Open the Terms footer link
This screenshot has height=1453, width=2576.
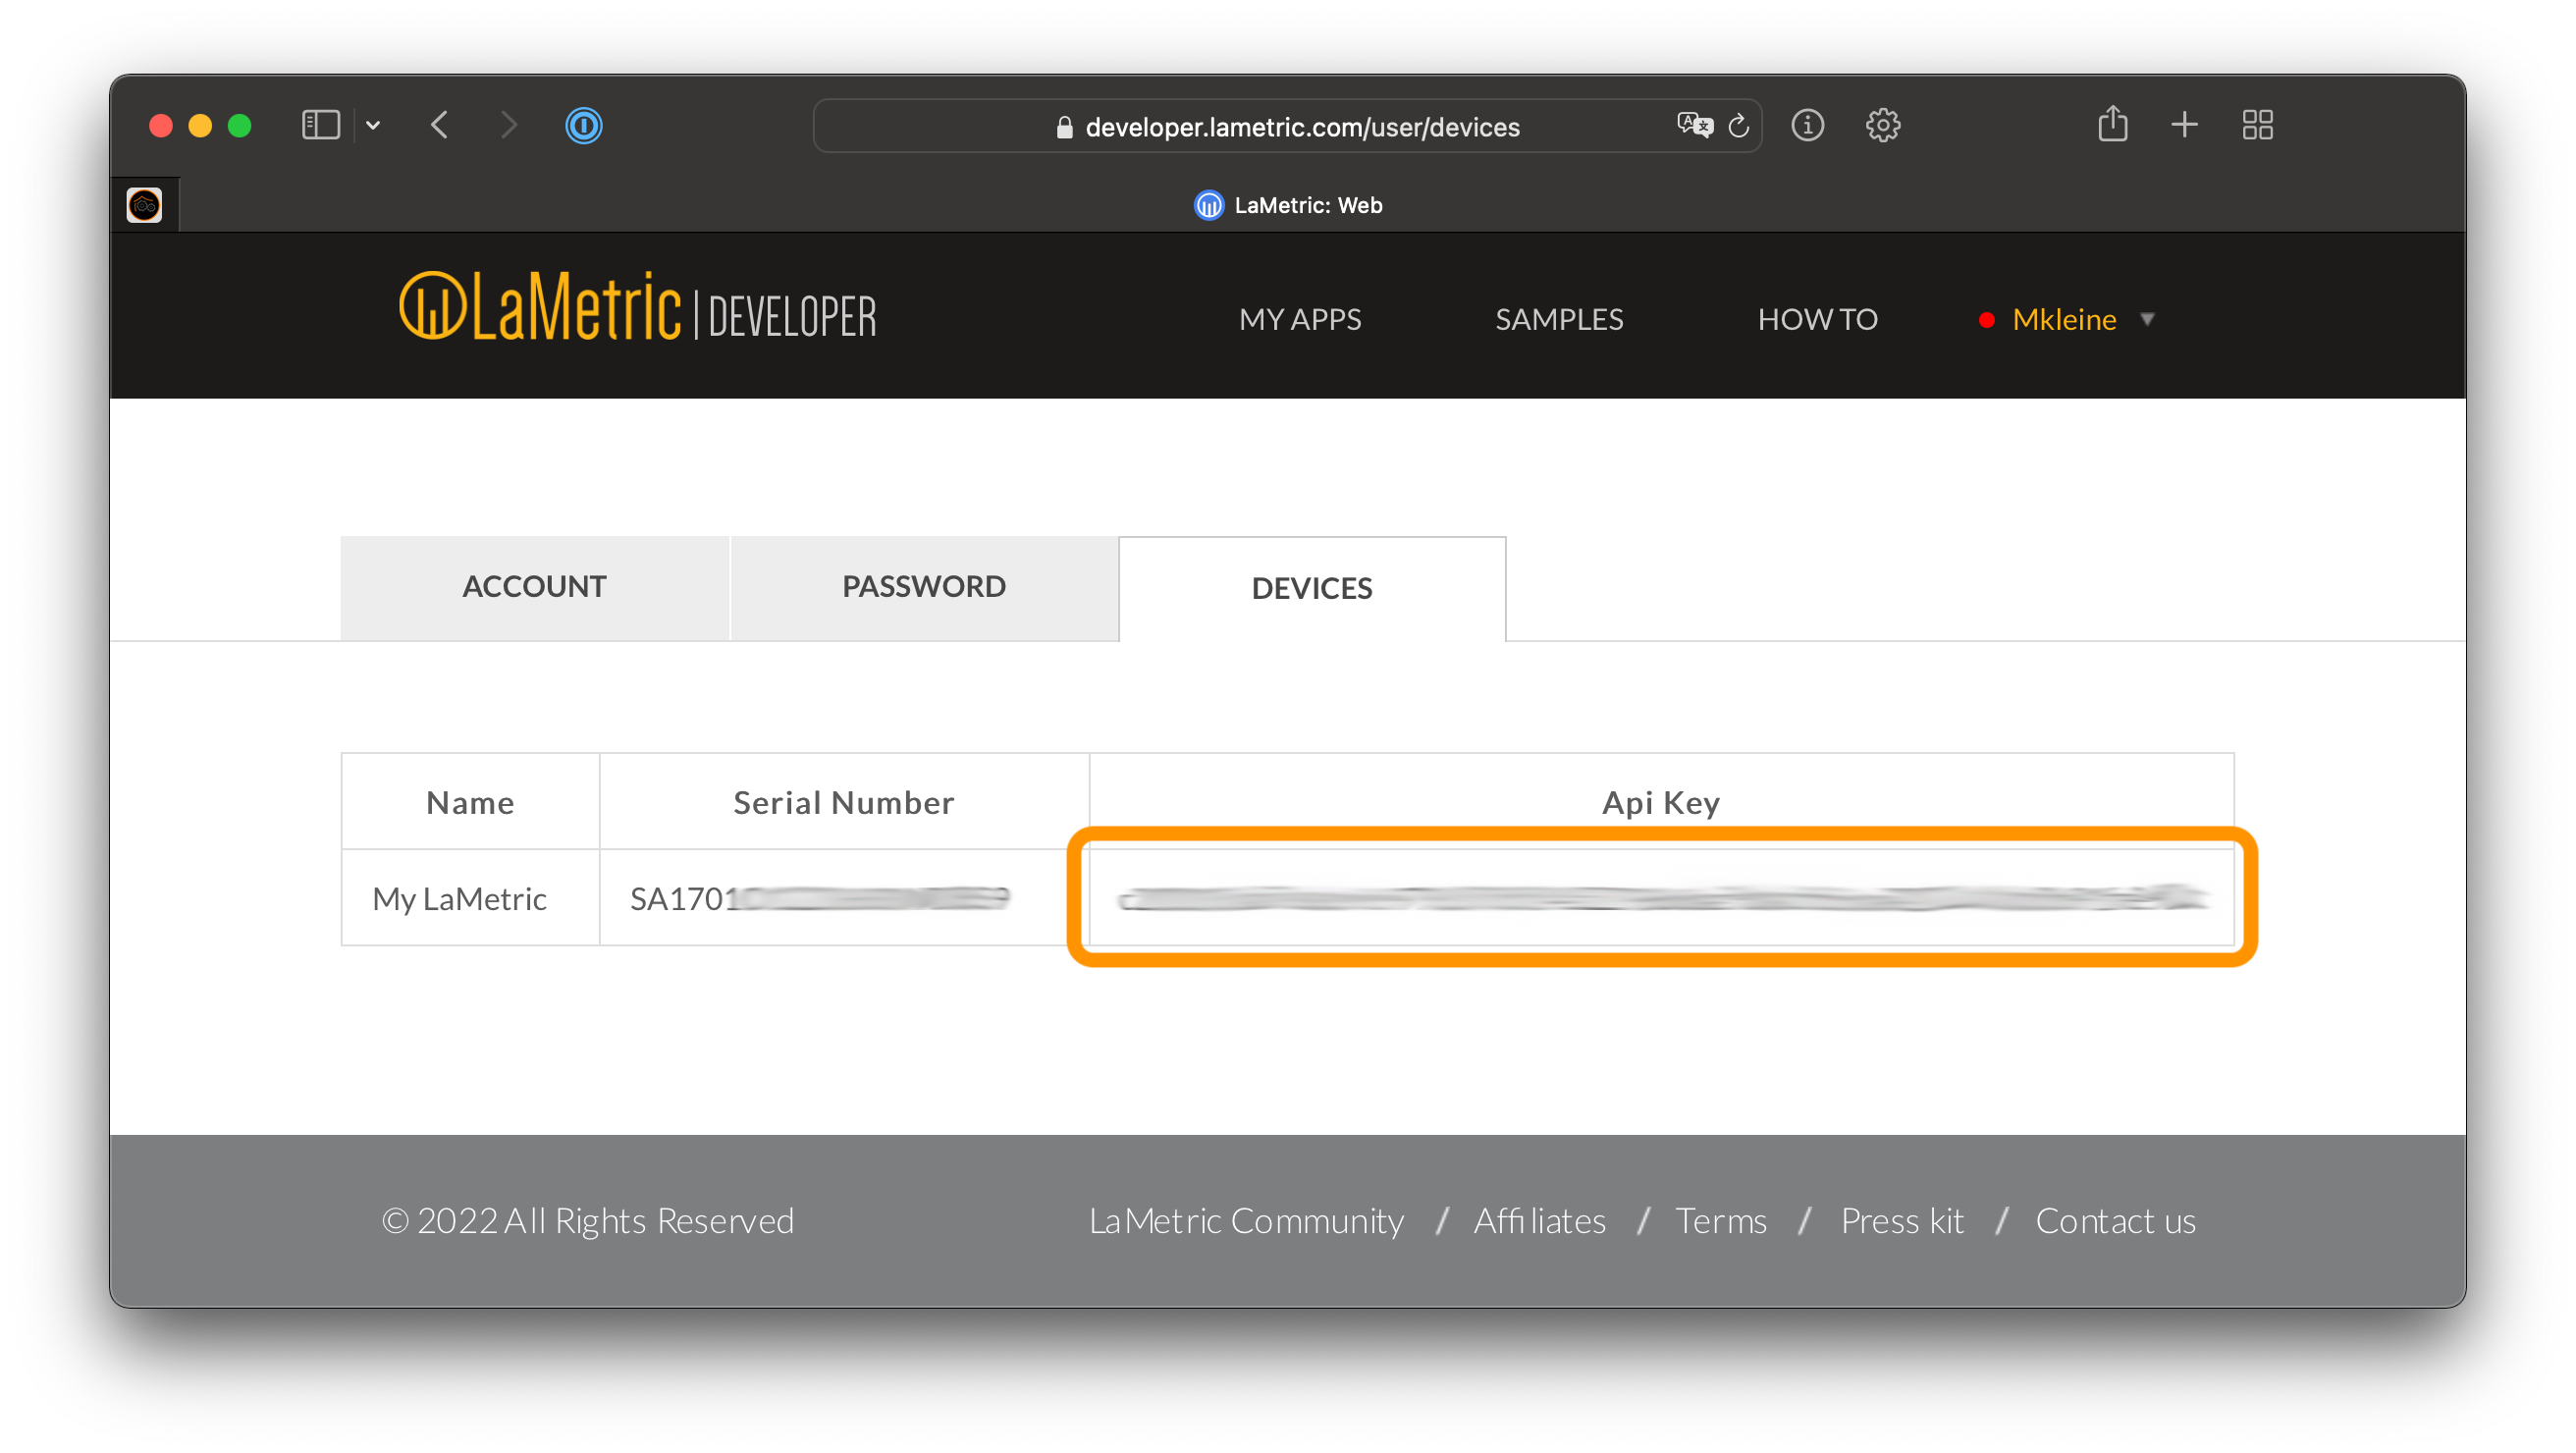pos(1721,1221)
